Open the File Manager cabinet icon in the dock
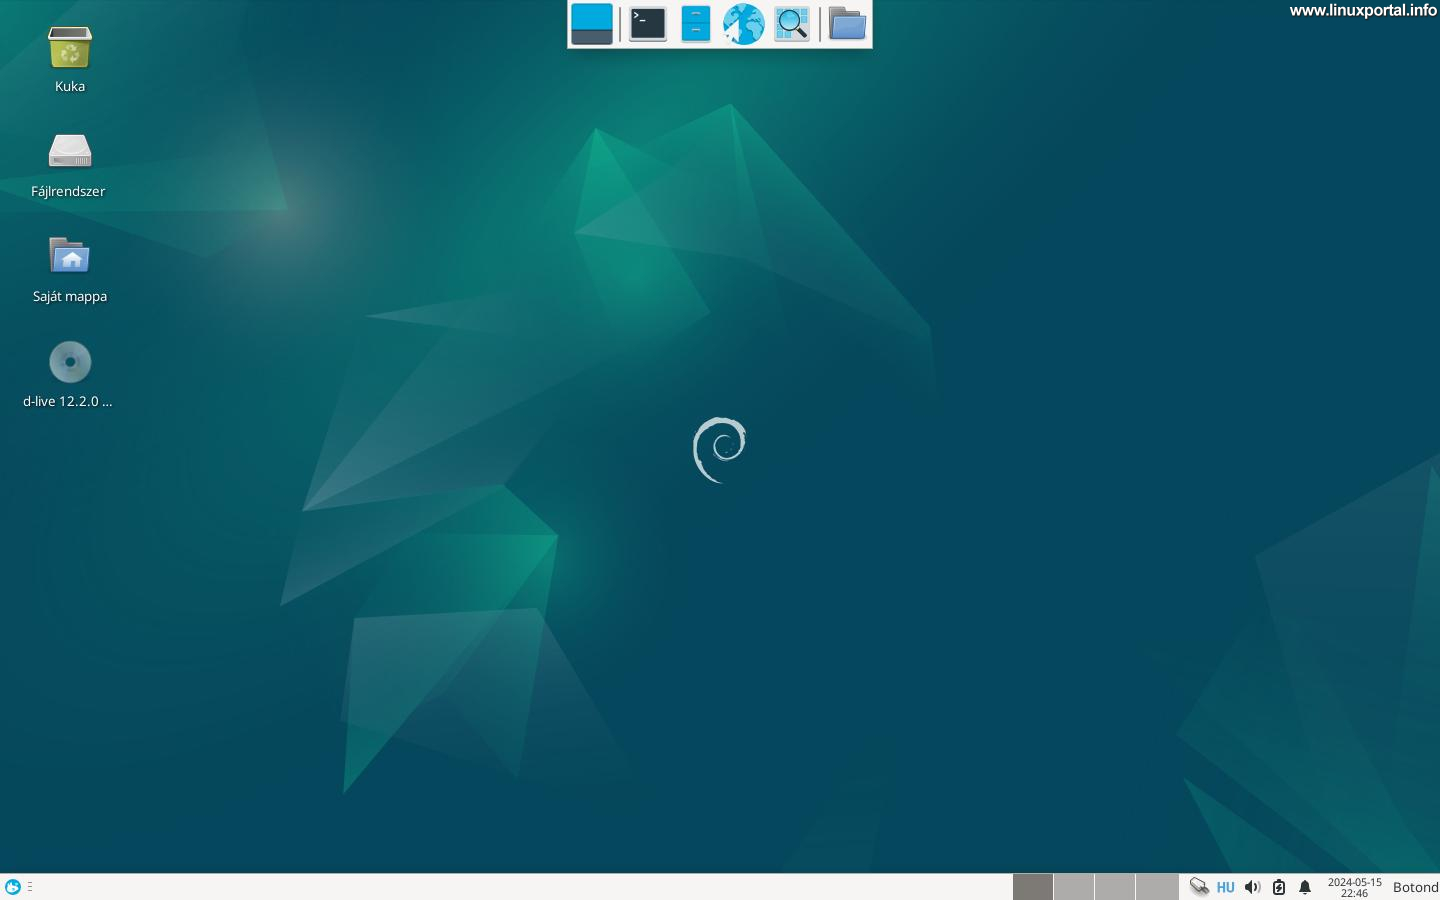 696,24
